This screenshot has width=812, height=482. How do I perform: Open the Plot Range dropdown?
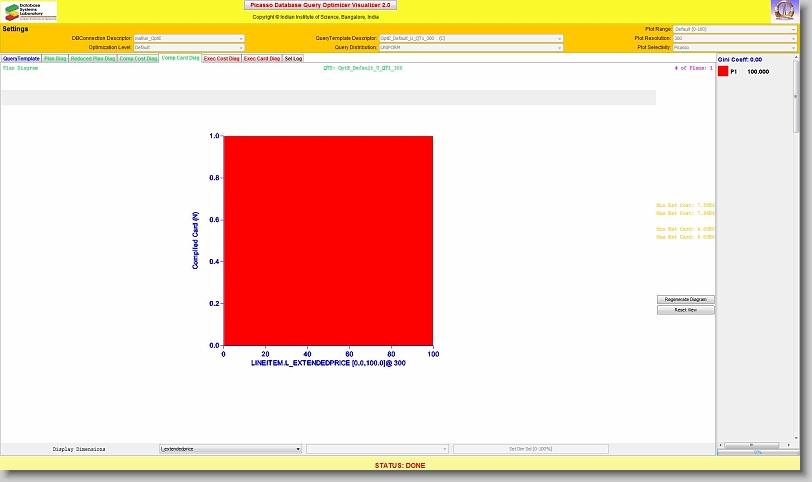(x=735, y=30)
